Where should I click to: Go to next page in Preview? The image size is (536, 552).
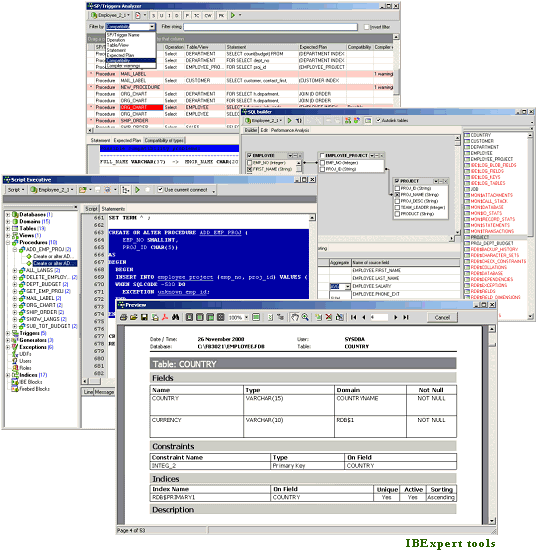point(396,318)
